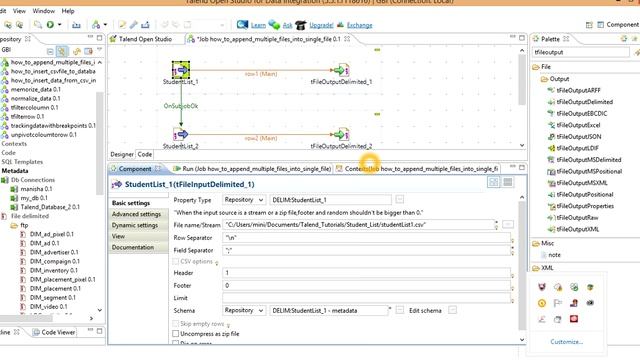Switch to the Code view tab
Image resolution: width=640 pixels, height=360 pixels.
click(144, 154)
